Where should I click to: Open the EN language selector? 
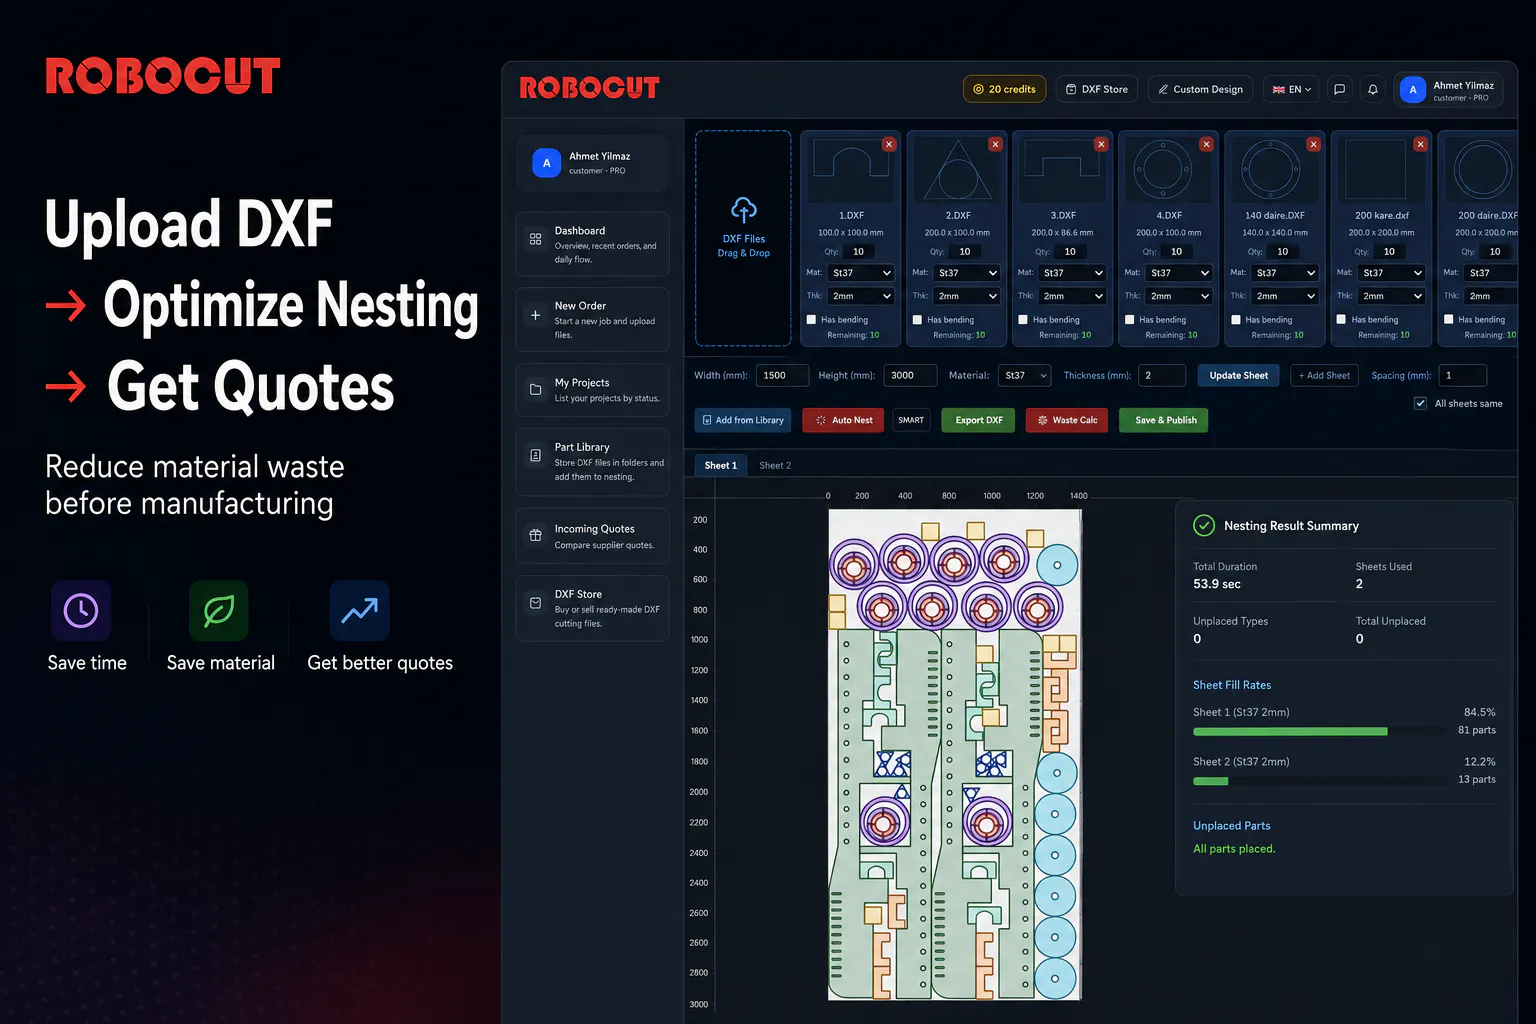coord(1291,89)
